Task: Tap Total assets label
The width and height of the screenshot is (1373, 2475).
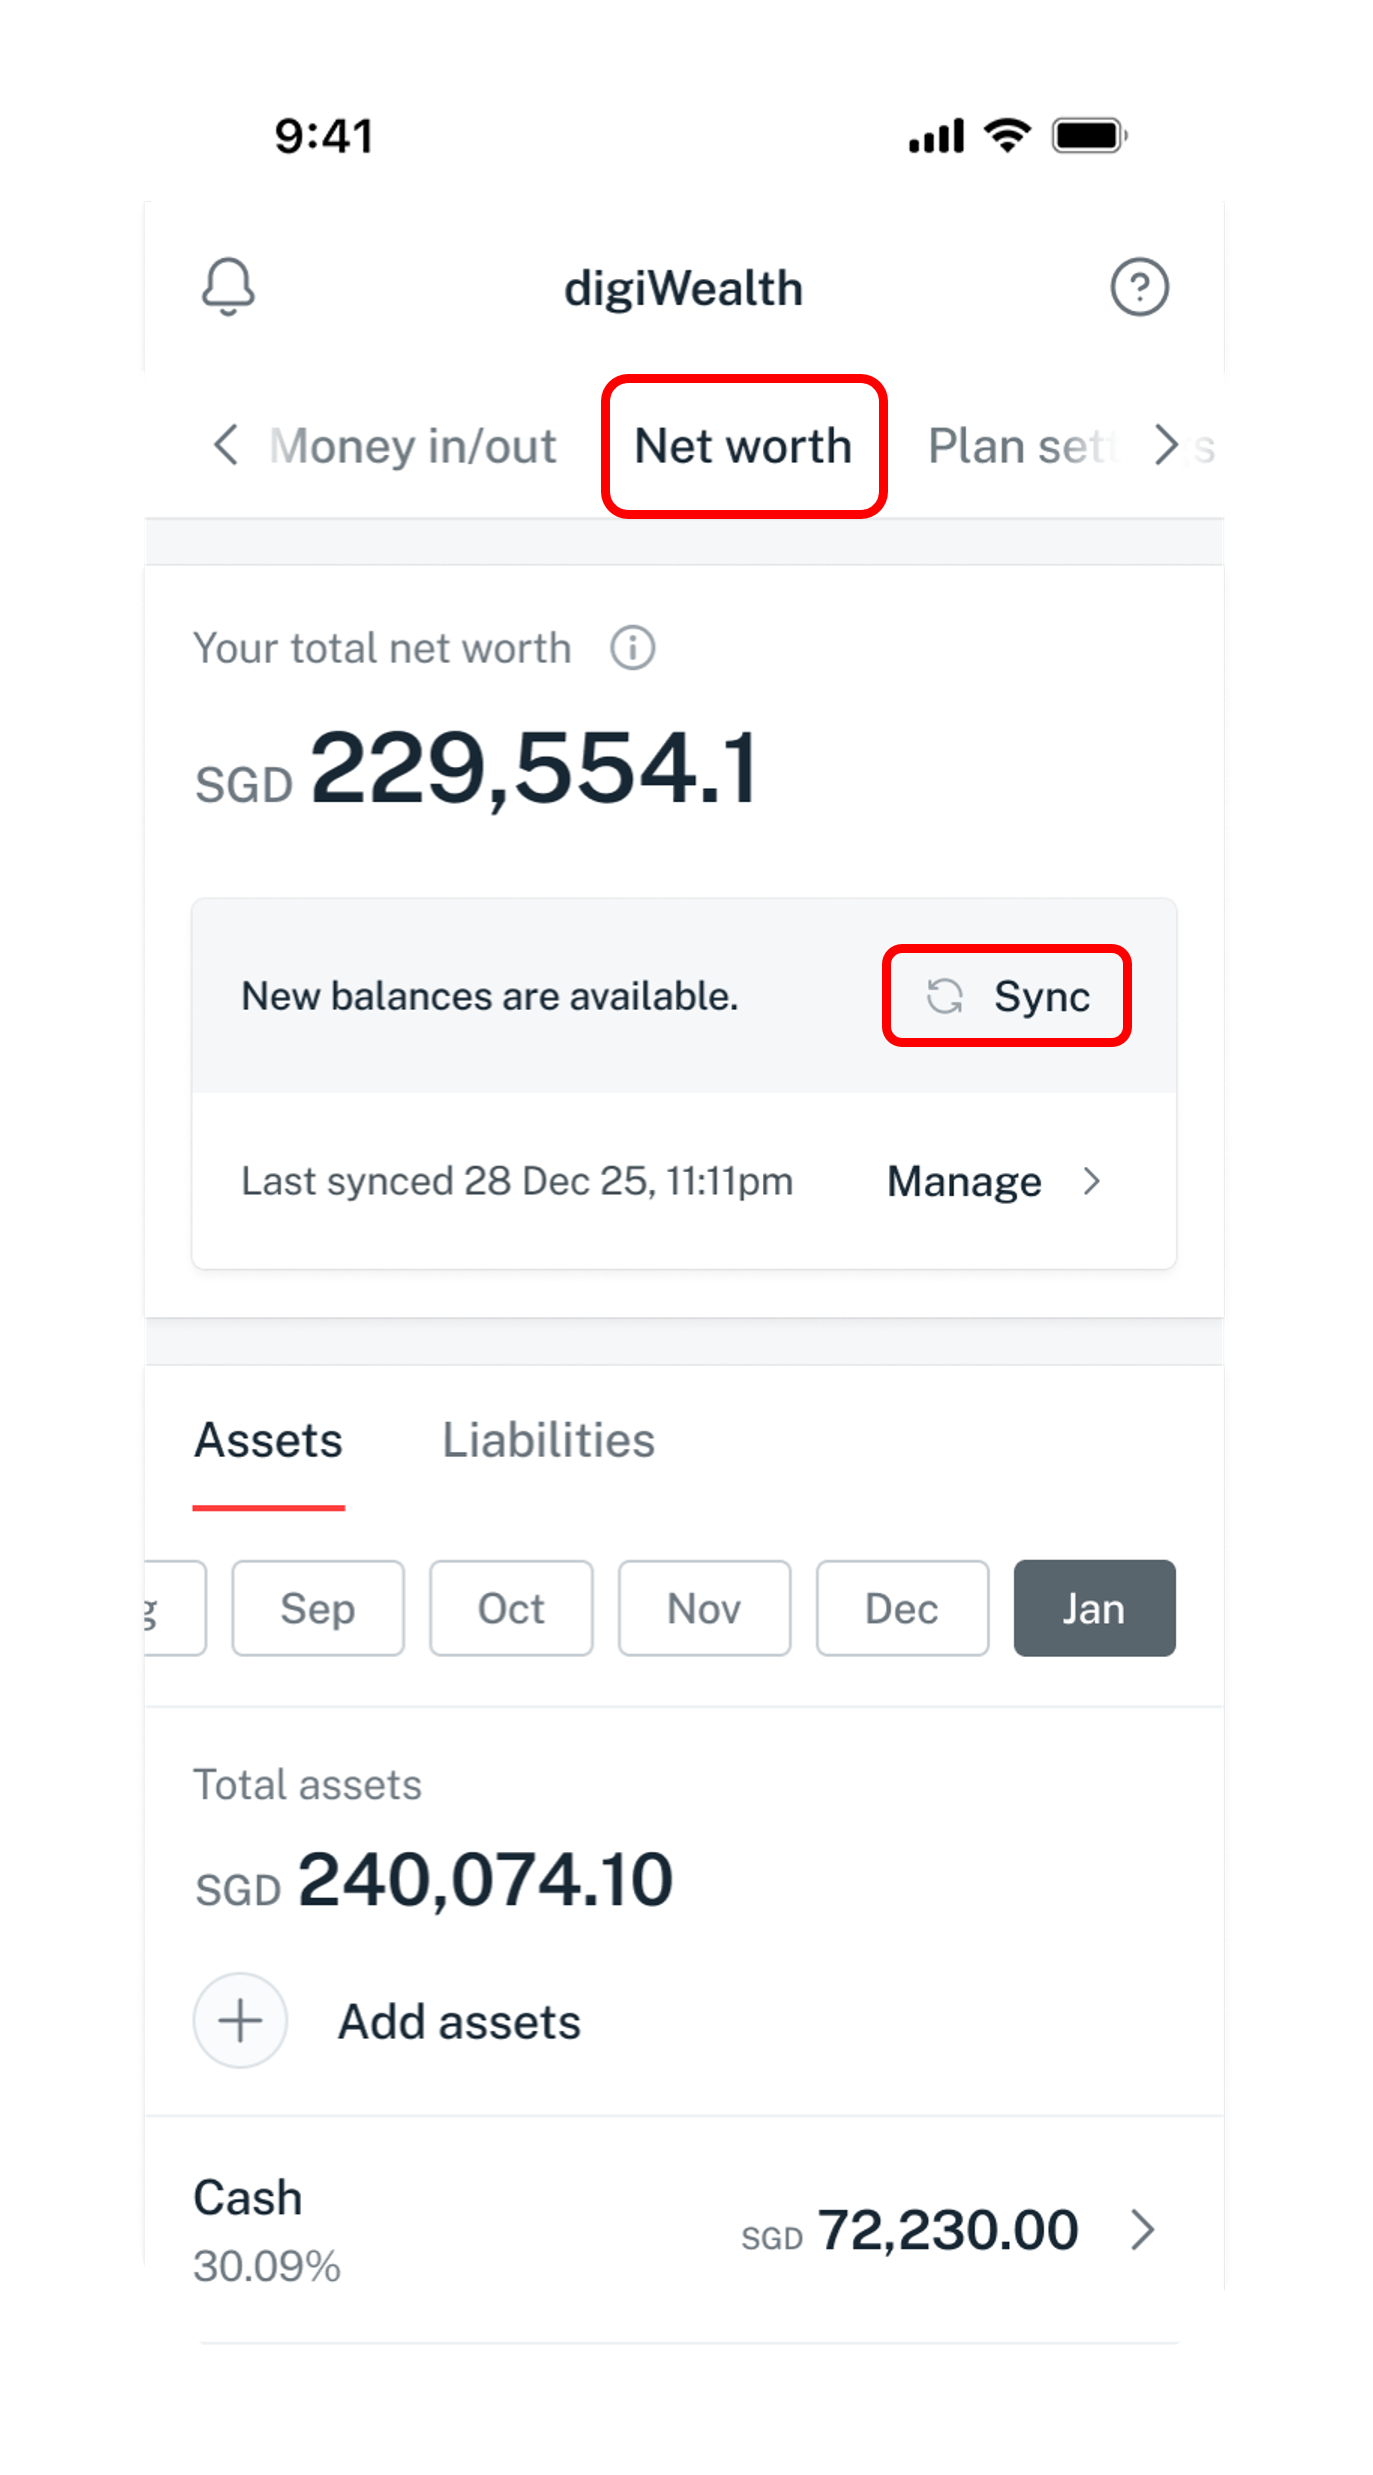Action: point(308,1785)
